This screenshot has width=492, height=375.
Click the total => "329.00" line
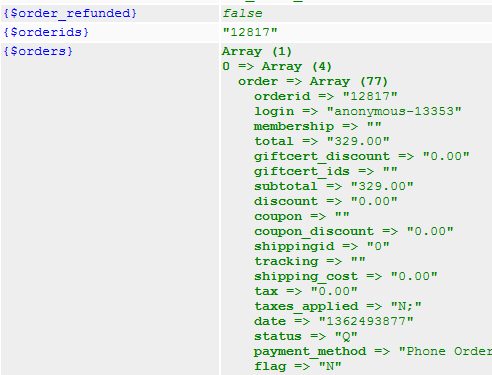coord(322,141)
